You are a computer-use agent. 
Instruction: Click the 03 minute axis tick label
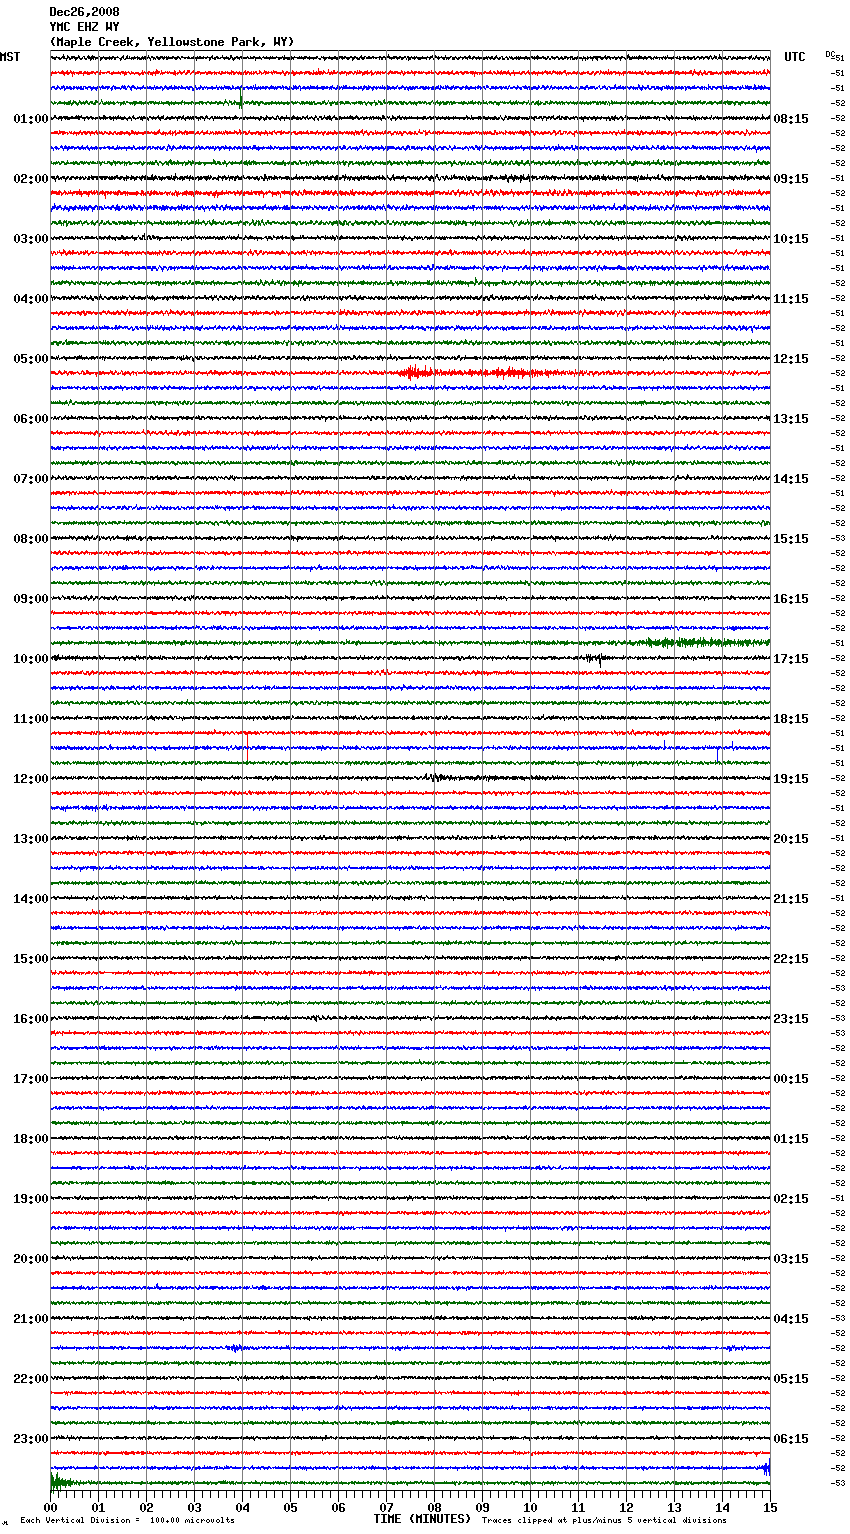[194, 1508]
